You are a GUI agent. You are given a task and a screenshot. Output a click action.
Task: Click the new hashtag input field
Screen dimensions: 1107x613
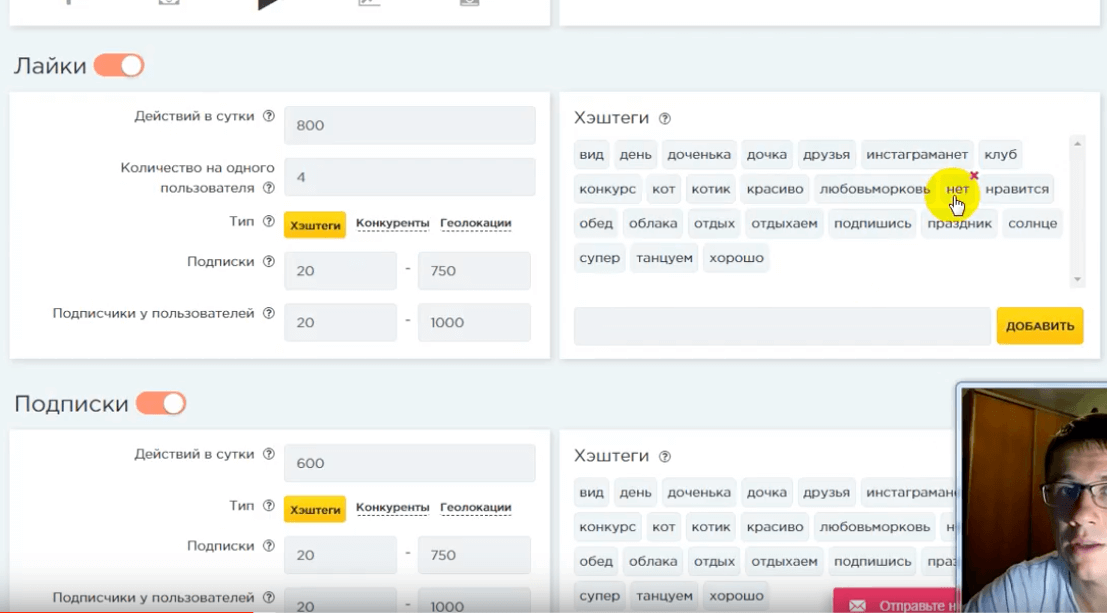pos(781,326)
